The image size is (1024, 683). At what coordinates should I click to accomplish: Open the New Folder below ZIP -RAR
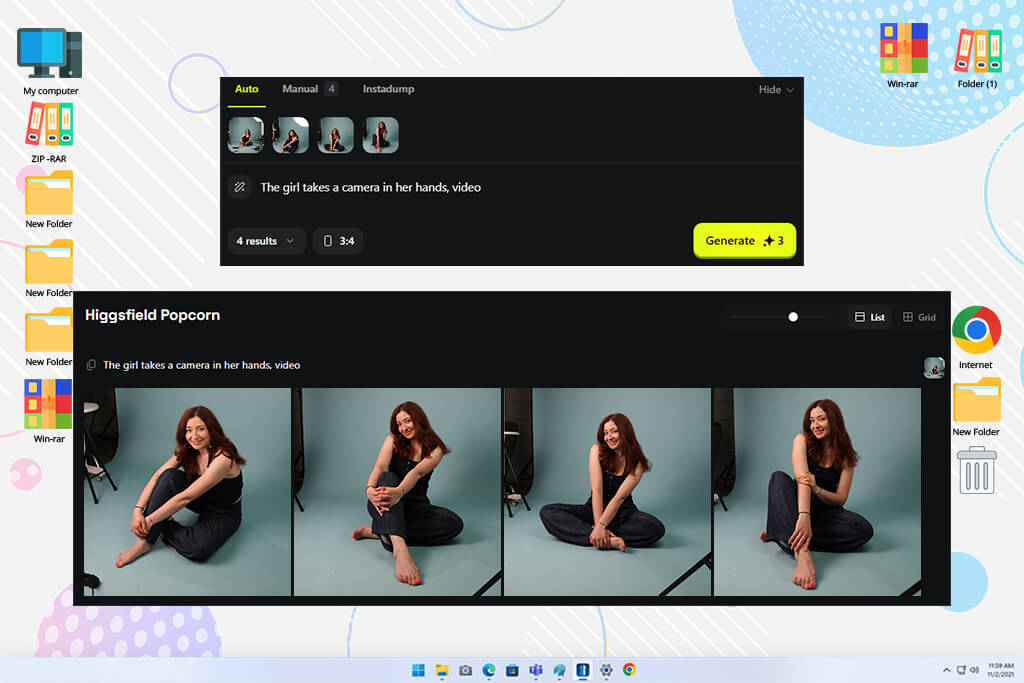click(x=49, y=200)
